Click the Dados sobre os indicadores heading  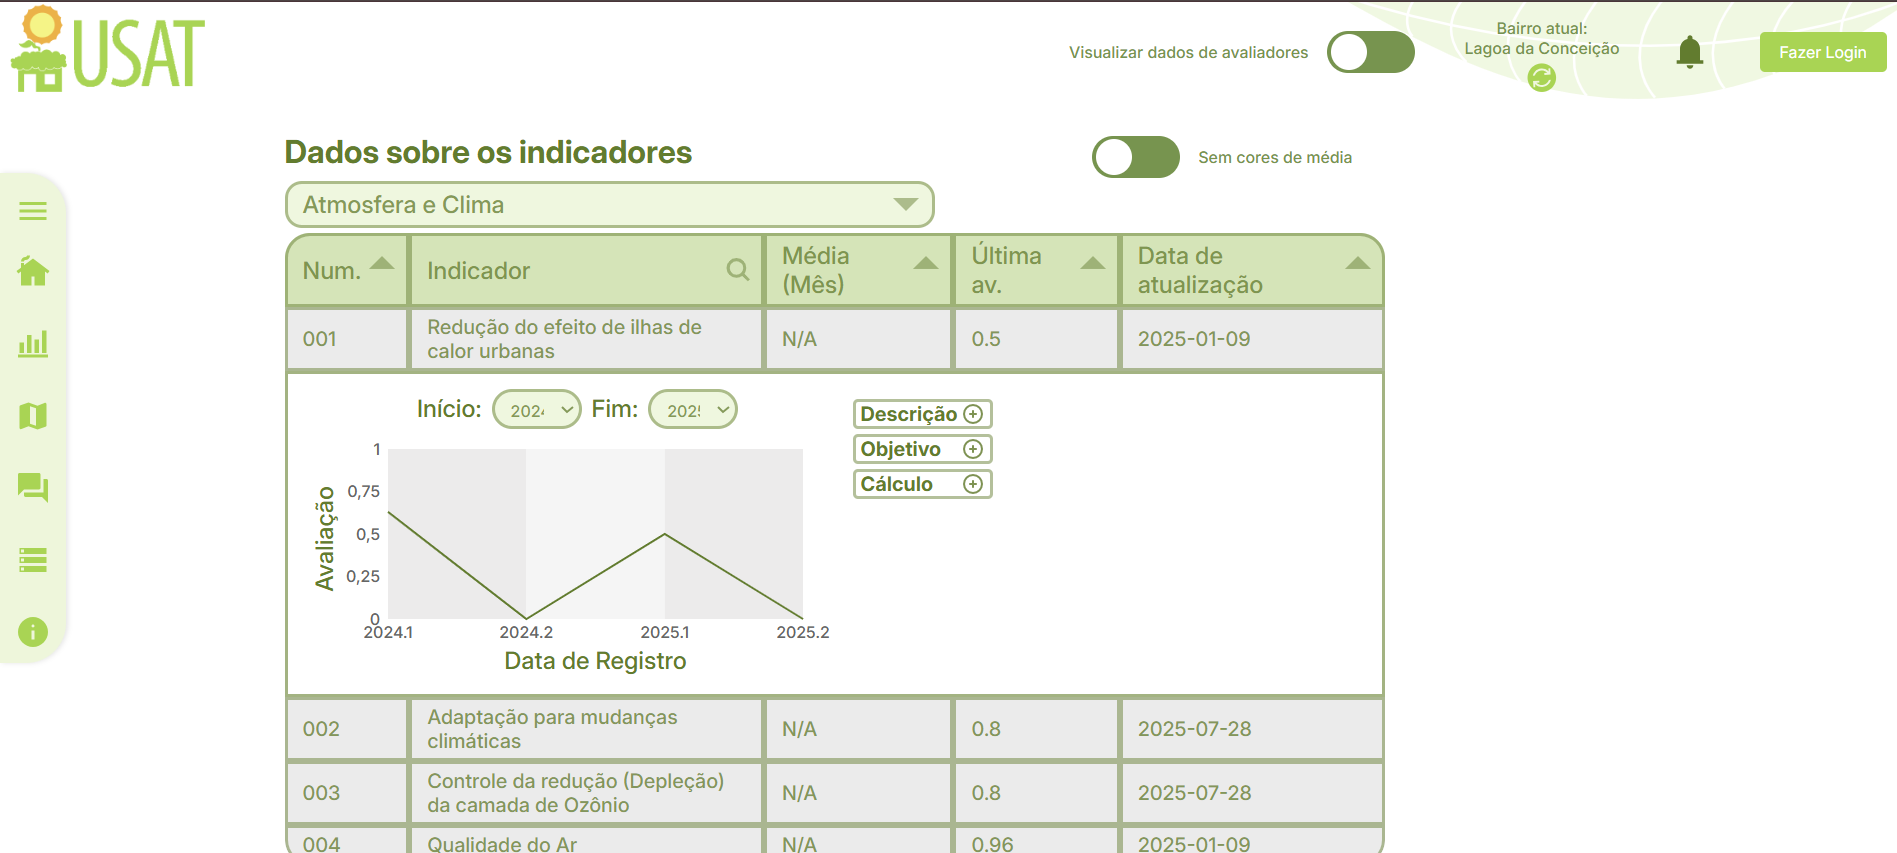(488, 152)
